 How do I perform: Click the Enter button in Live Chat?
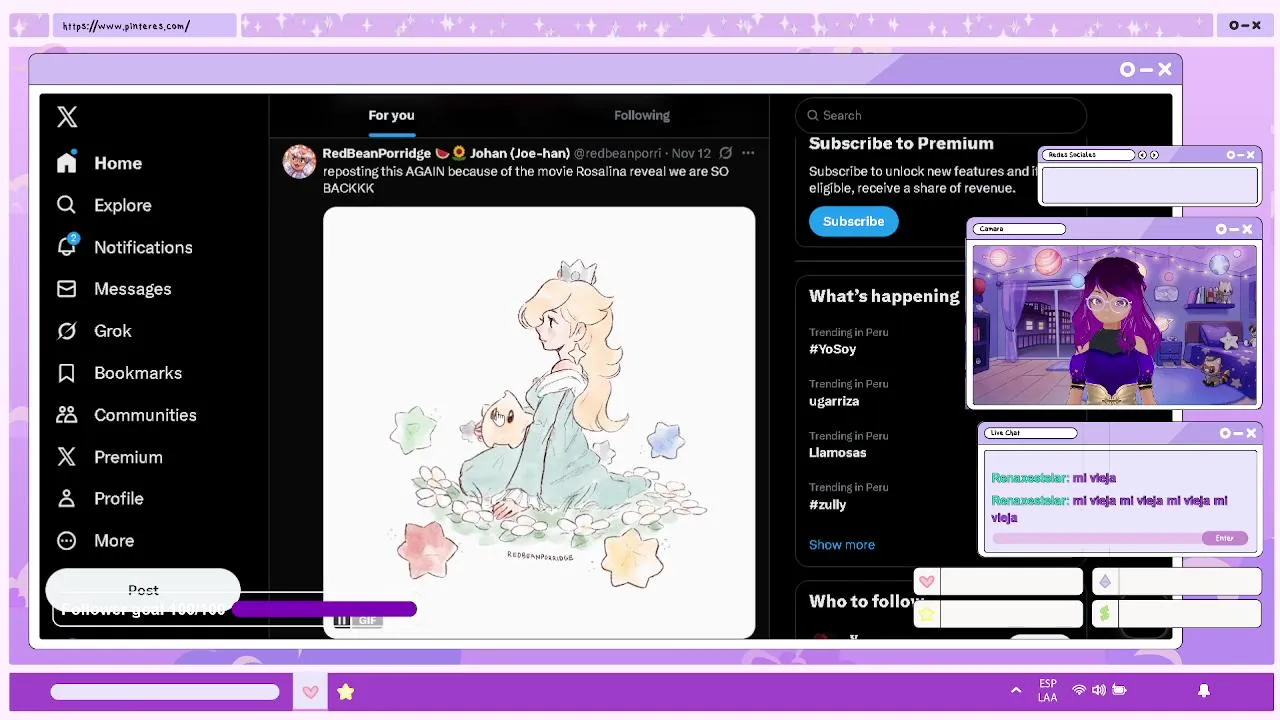click(1224, 538)
